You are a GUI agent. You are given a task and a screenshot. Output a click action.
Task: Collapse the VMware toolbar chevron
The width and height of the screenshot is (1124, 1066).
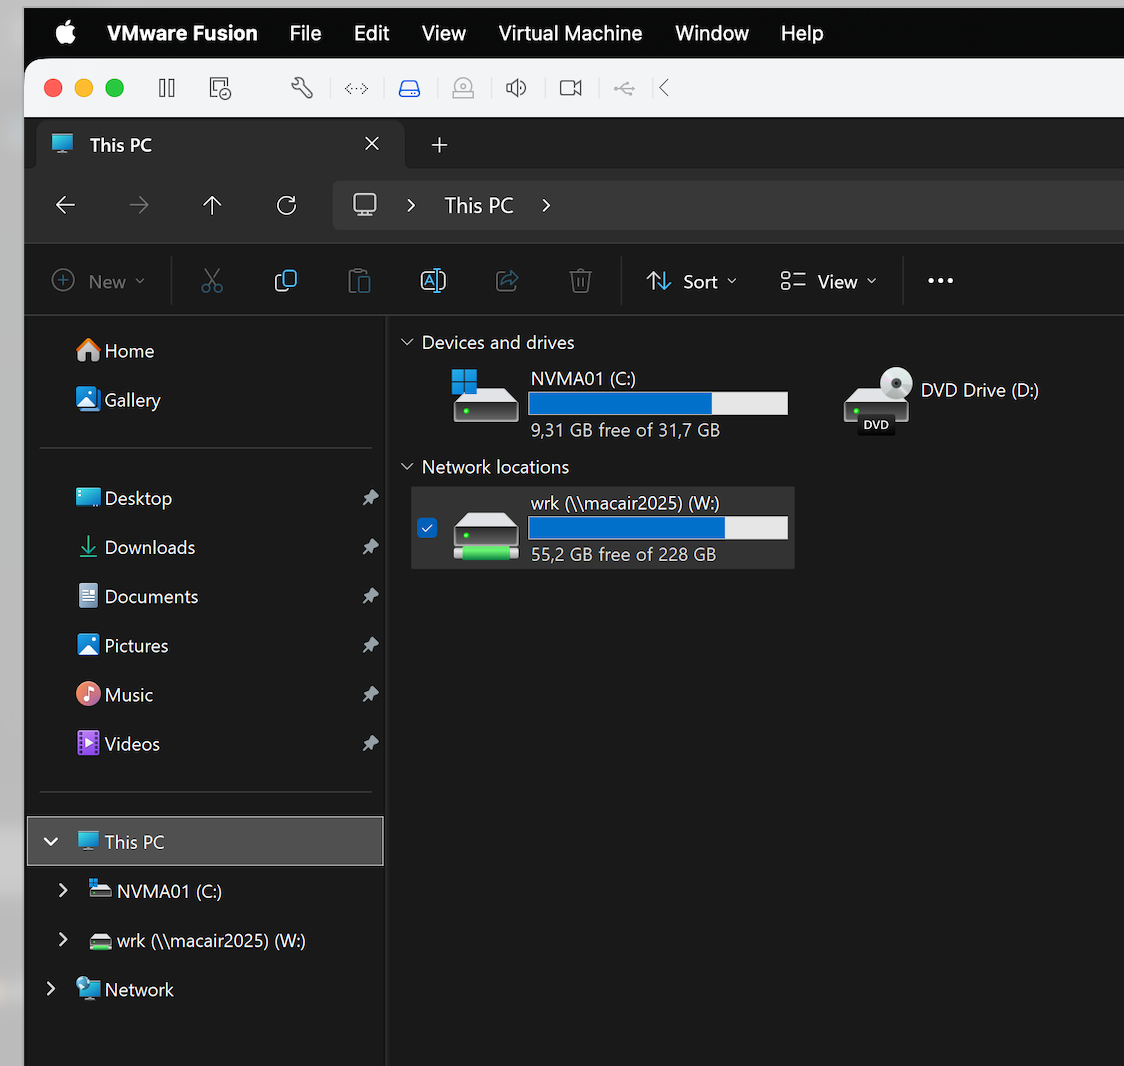[x=664, y=88]
